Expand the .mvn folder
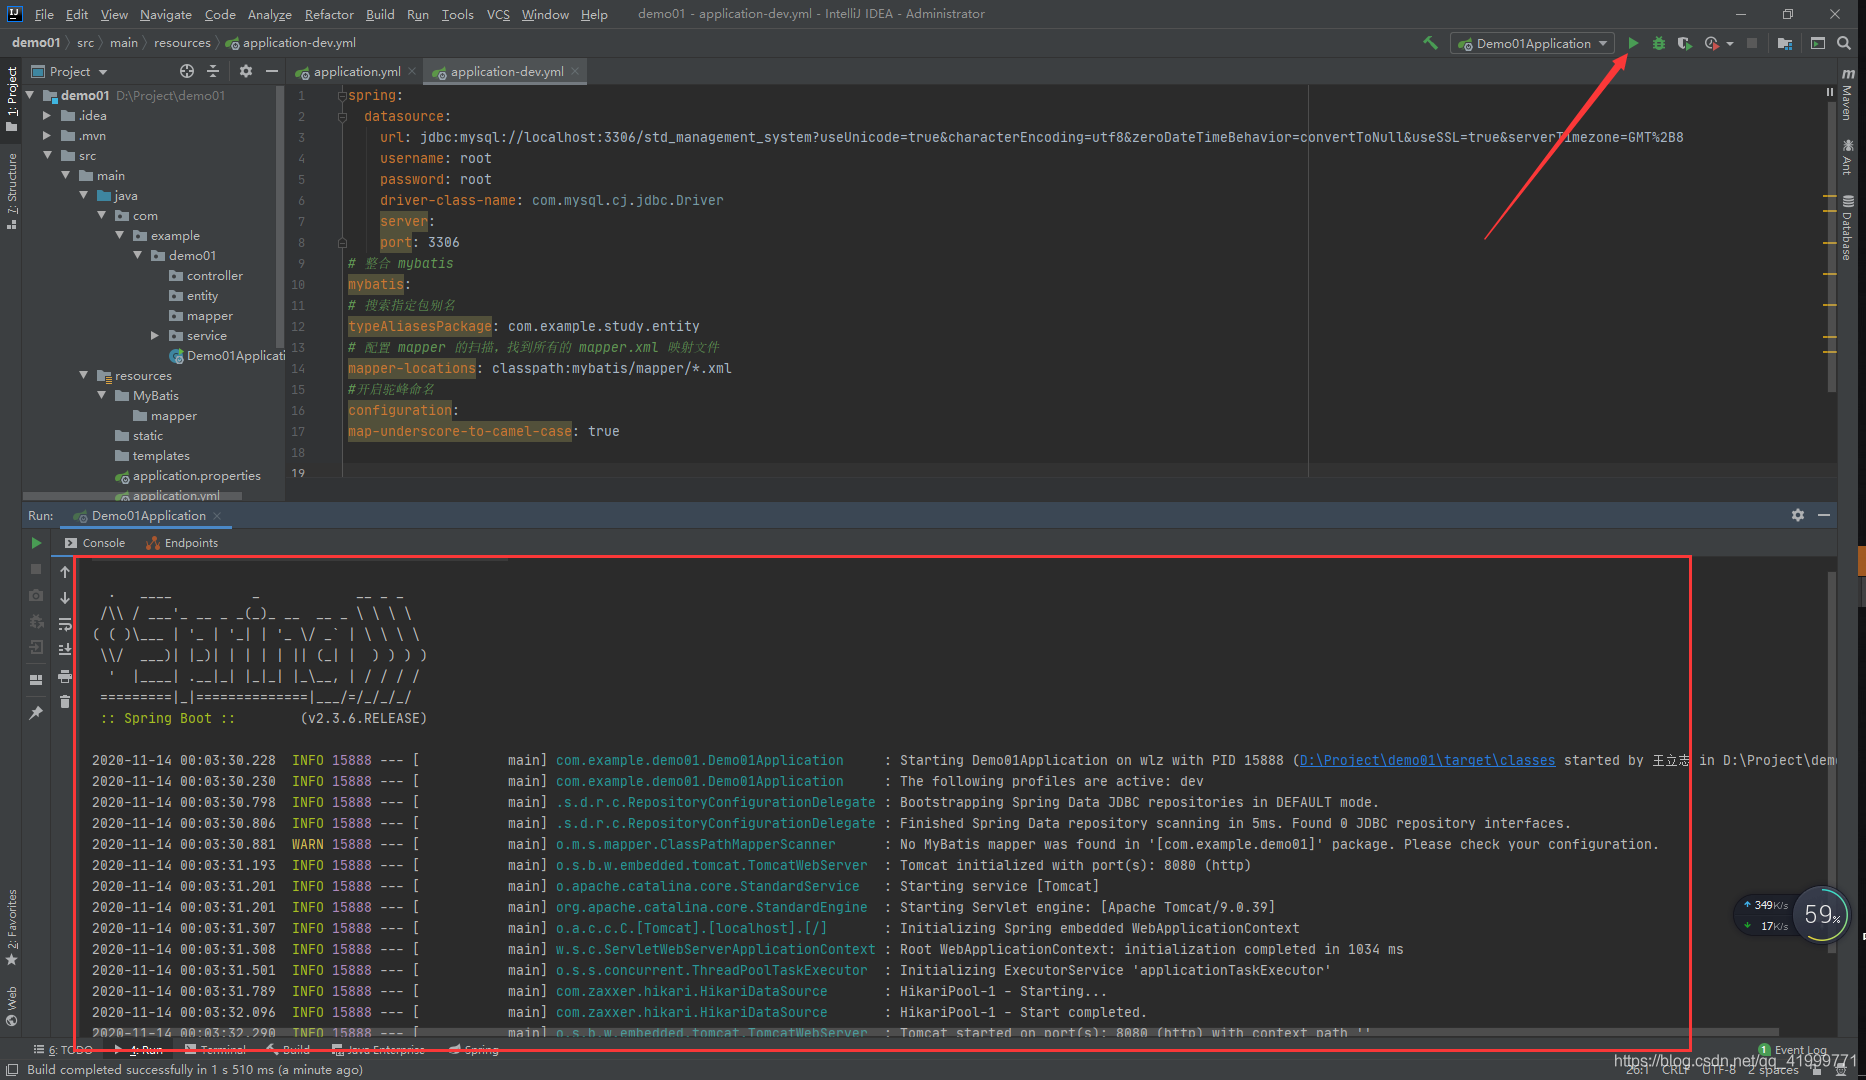 click(x=47, y=135)
